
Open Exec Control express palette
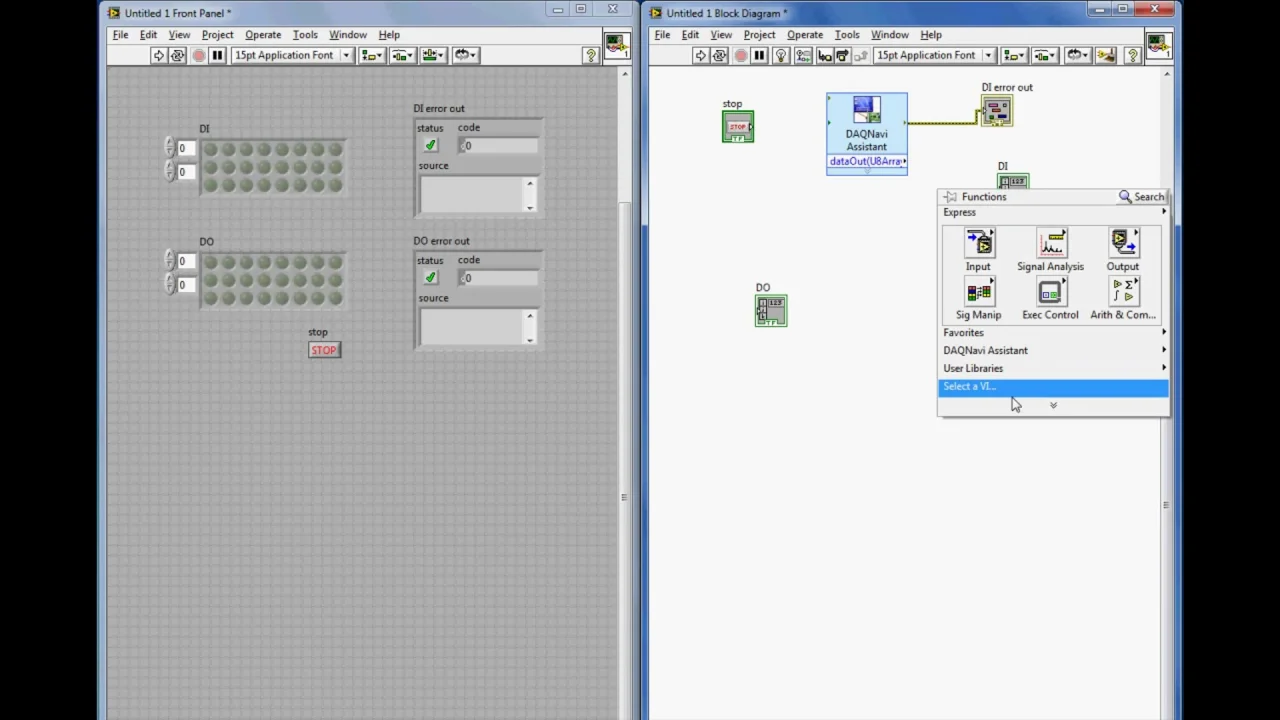tap(1050, 299)
